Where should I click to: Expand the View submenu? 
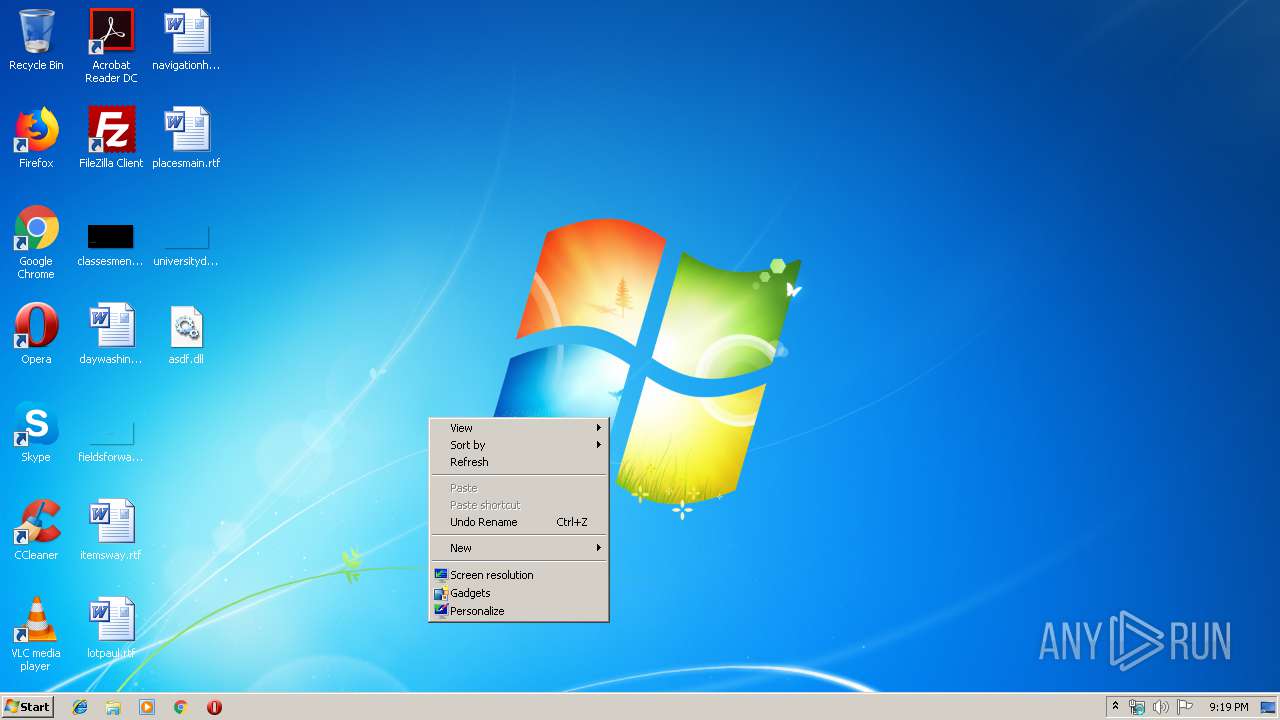click(519, 428)
